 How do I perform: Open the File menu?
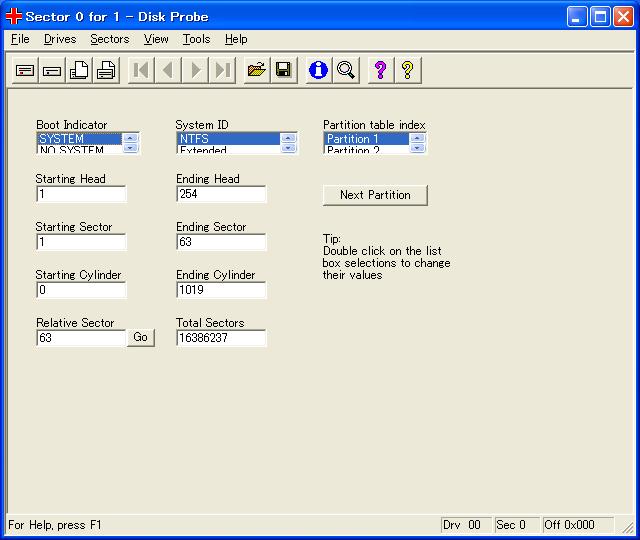click(x=20, y=39)
